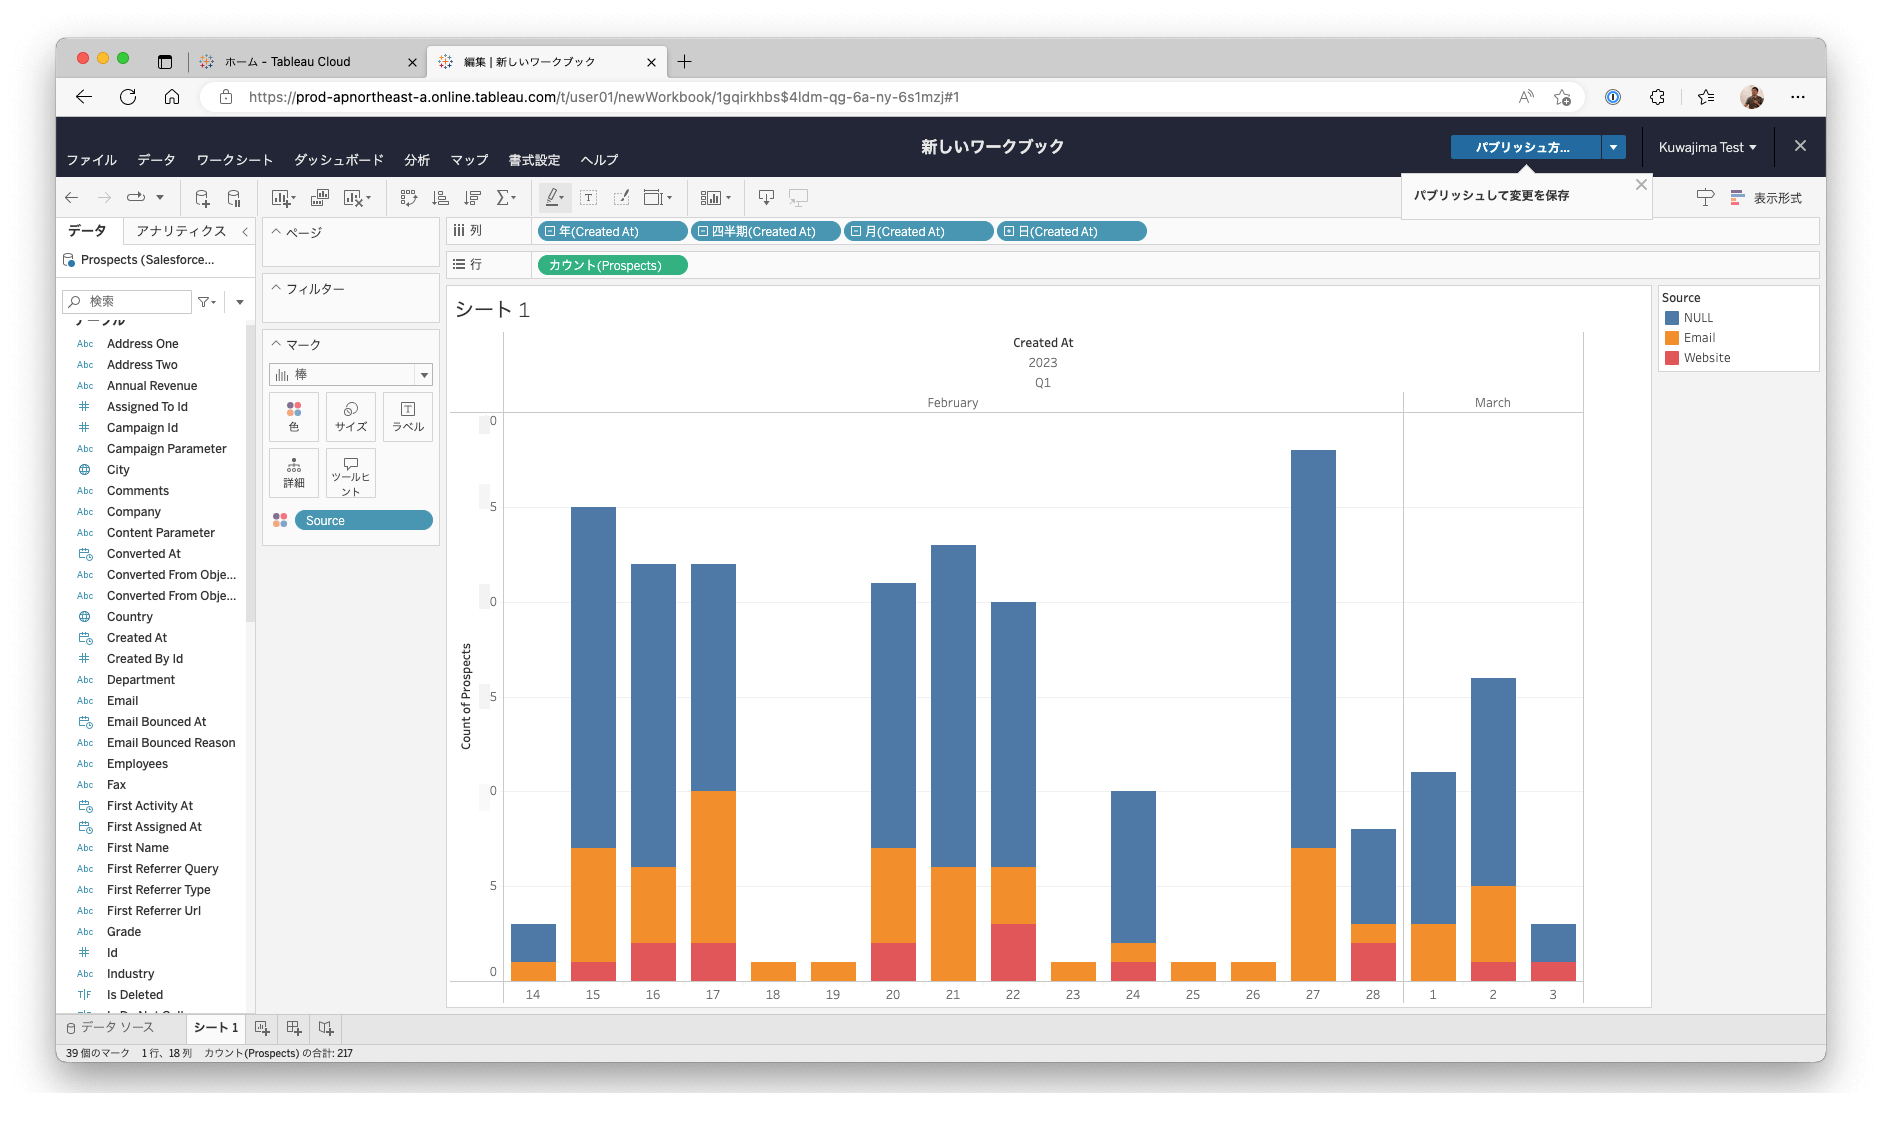Viewport: 1882px width, 1136px height.
Task: Click the Detail (詳細) mark card
Action: tap(294, 473)
